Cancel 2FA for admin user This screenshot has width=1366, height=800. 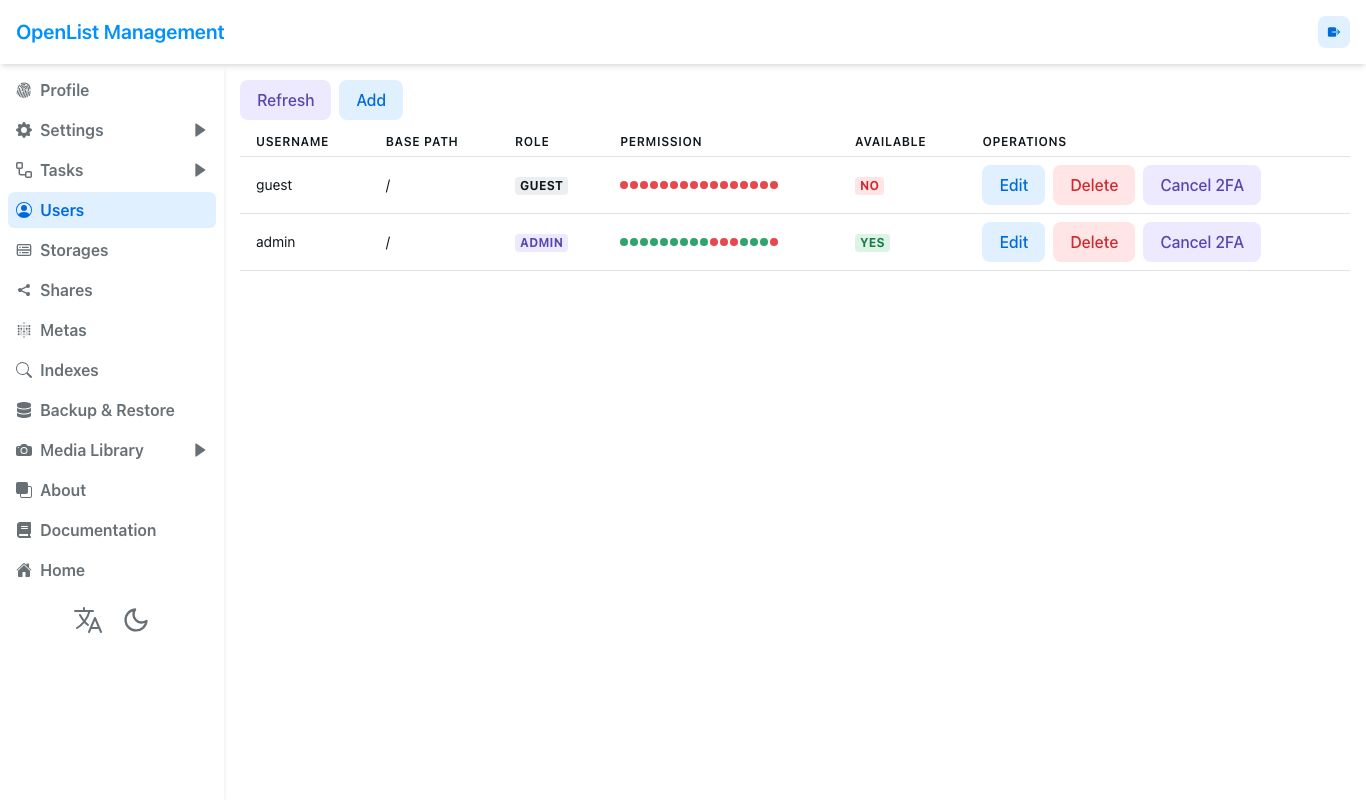(x=1202, y=242)
